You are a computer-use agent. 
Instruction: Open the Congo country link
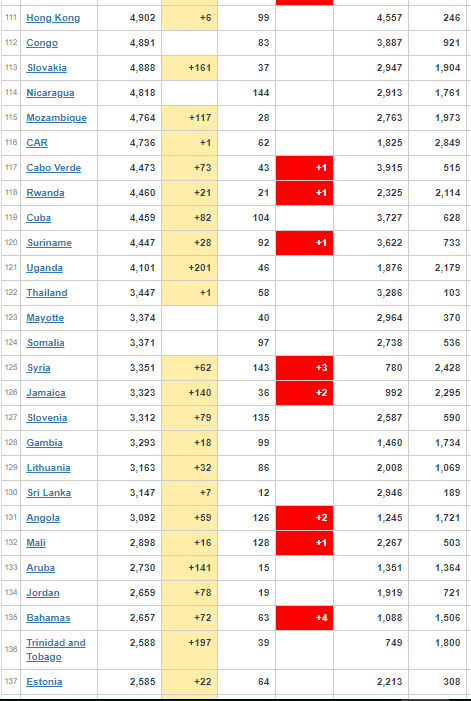(42, 43)
